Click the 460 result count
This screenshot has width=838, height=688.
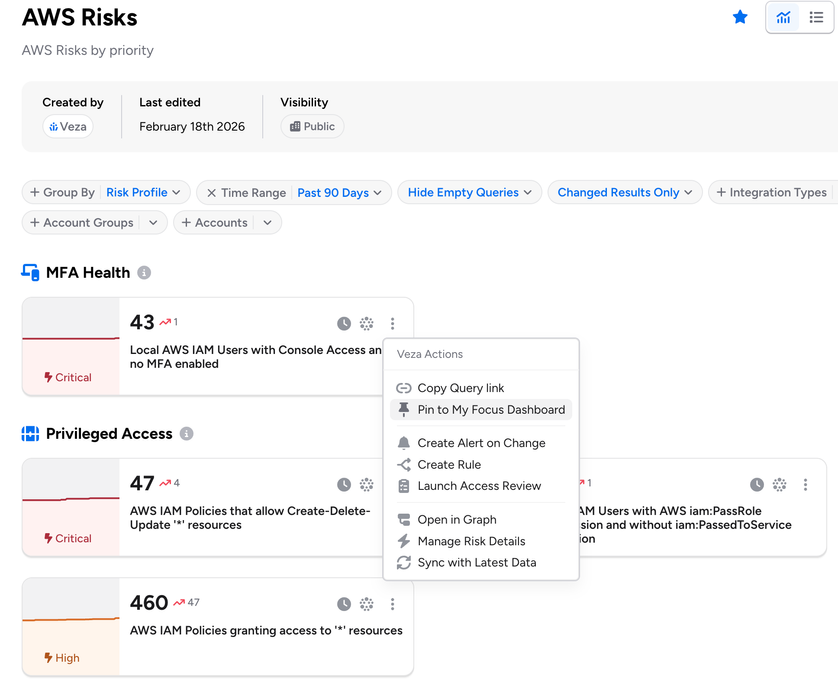tap(149, 603)
